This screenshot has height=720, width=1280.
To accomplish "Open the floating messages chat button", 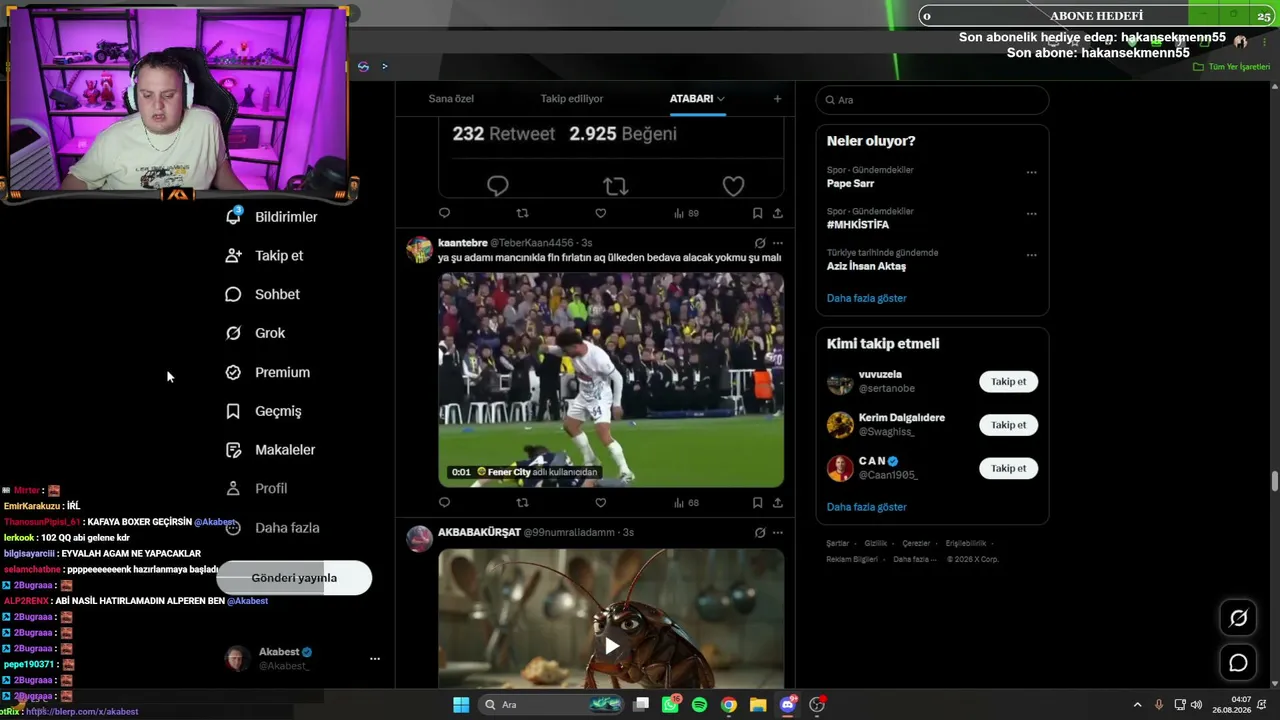I will (x=1238, y=663).
